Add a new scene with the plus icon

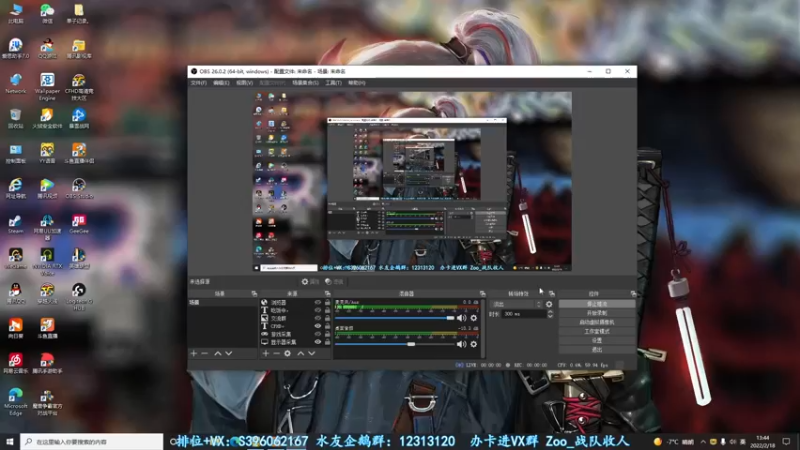(x=193, y=353)
